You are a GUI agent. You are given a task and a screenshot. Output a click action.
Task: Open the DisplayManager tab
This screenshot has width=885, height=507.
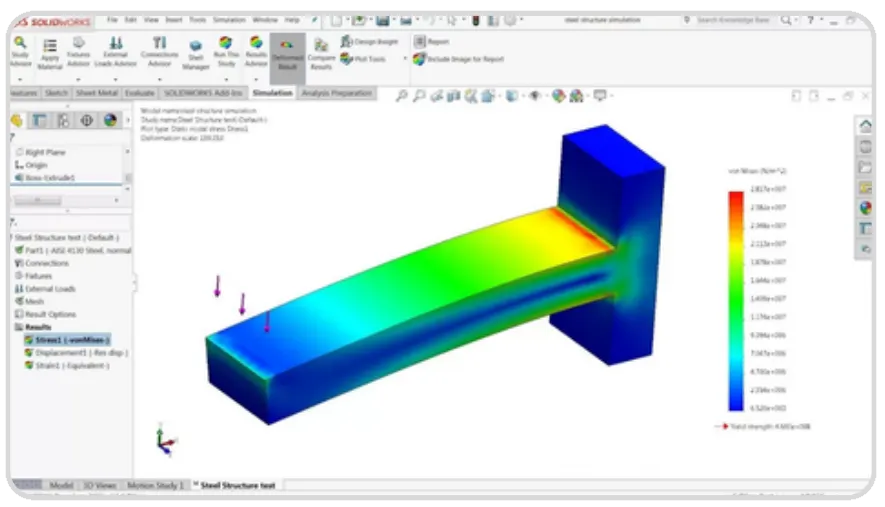[x=110, y=120]
